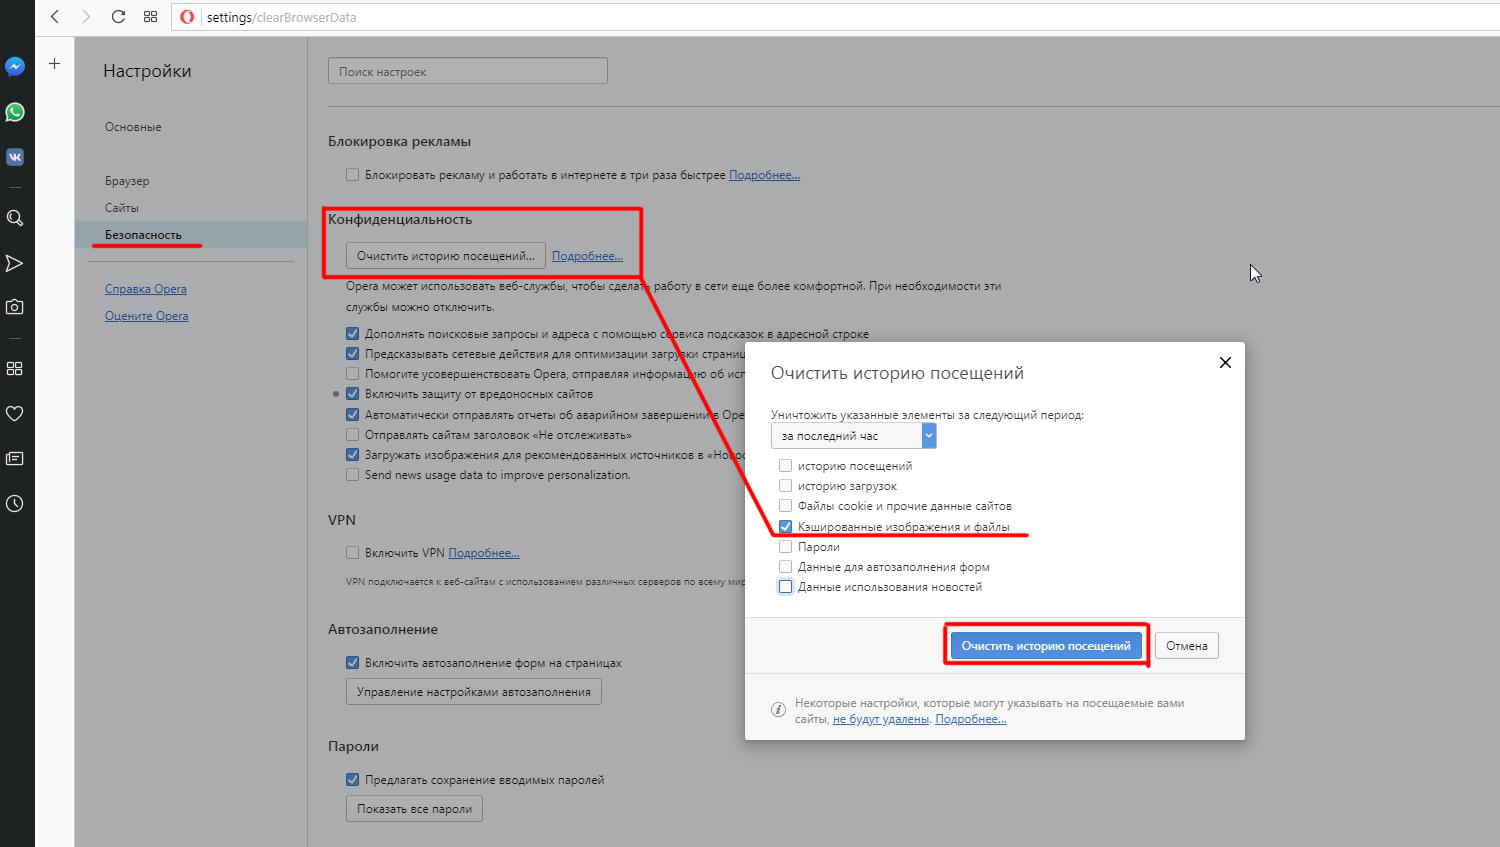Toggle 'Включить VPN' checkbox

click(352, 553)
